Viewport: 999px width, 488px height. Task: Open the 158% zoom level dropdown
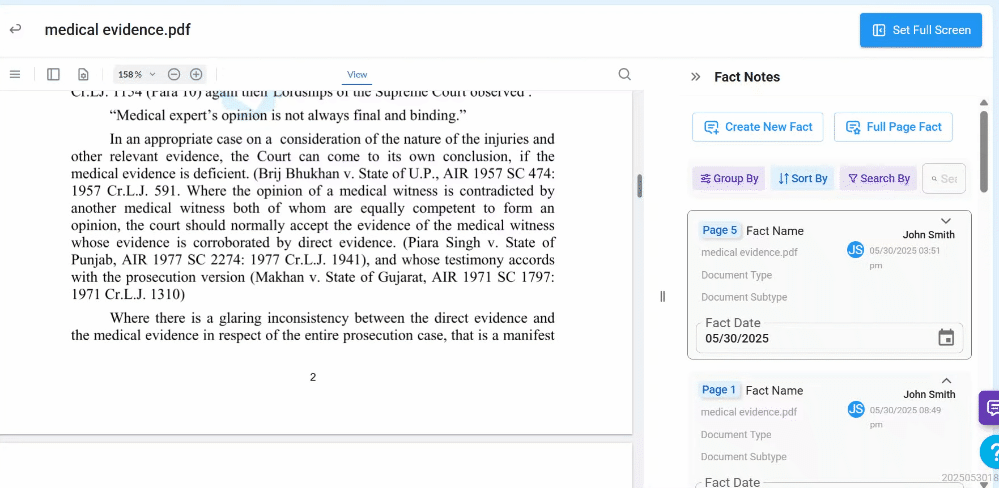click(136, 75)
